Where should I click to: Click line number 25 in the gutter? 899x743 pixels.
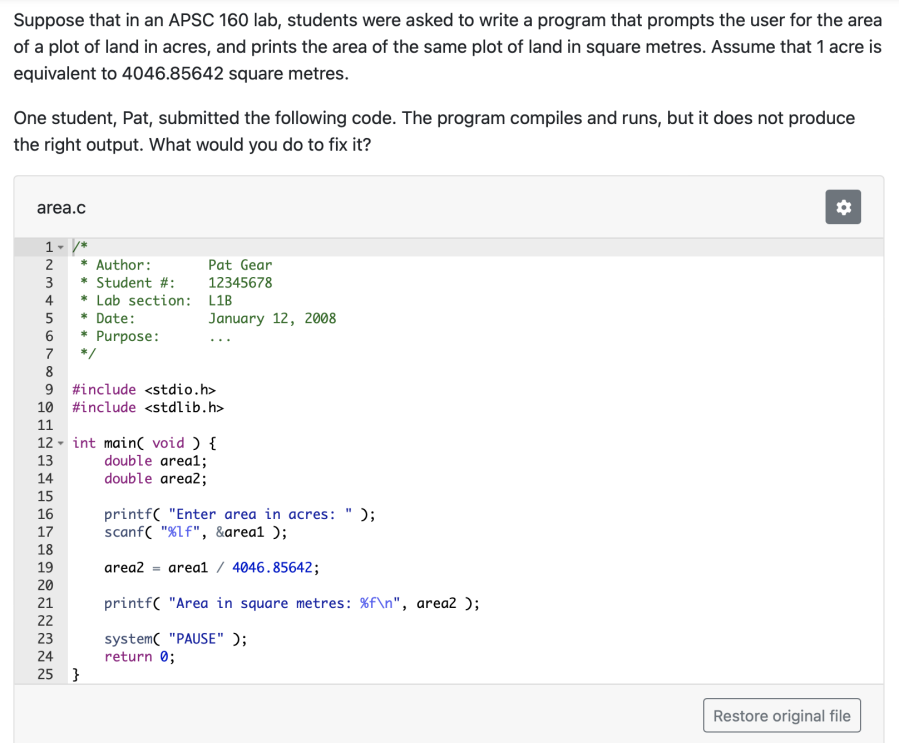point(45,674)
